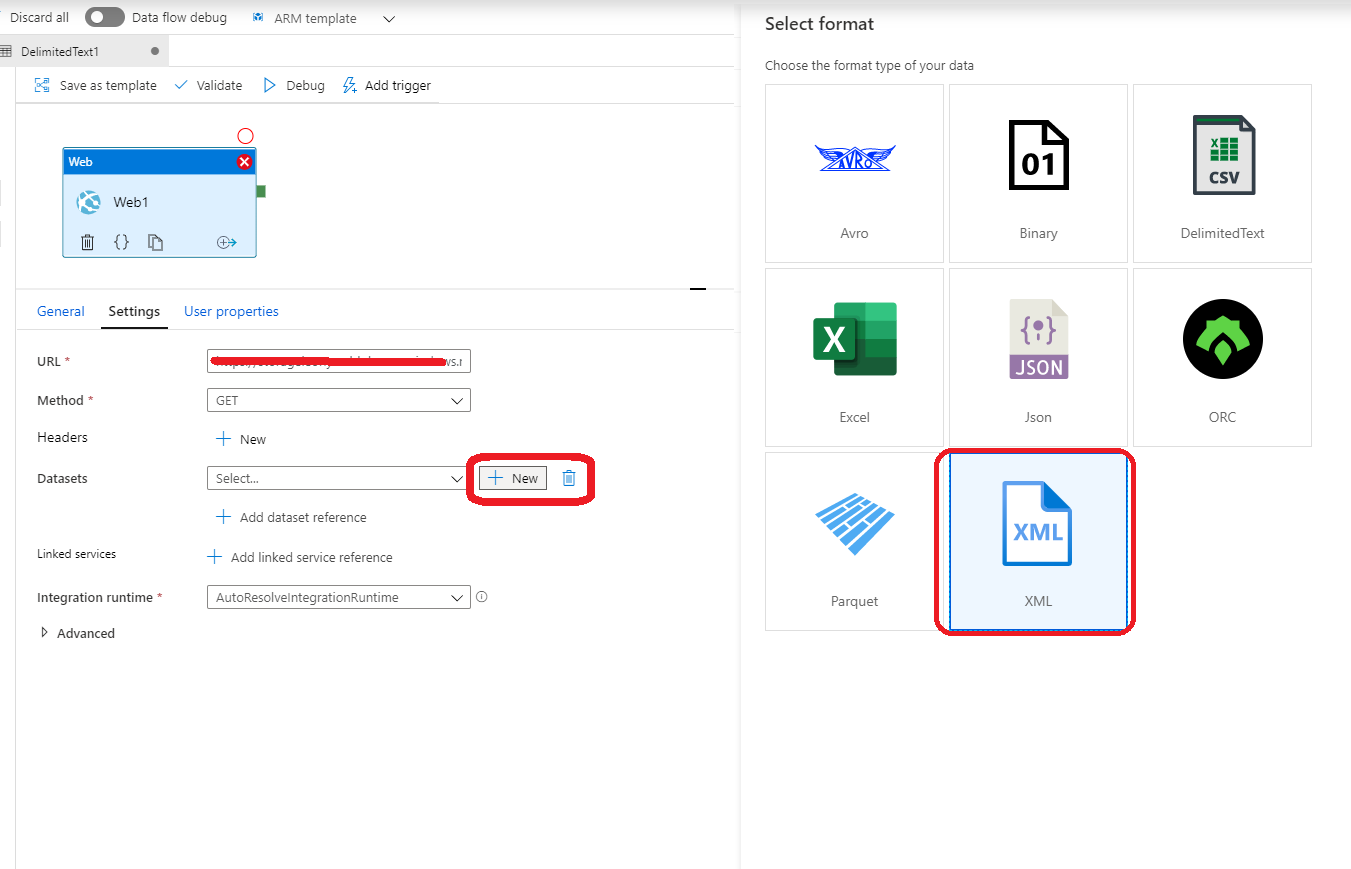Click the Integration runtime info icon
This screenshot has width=1351, height=869.
point(482,597)
